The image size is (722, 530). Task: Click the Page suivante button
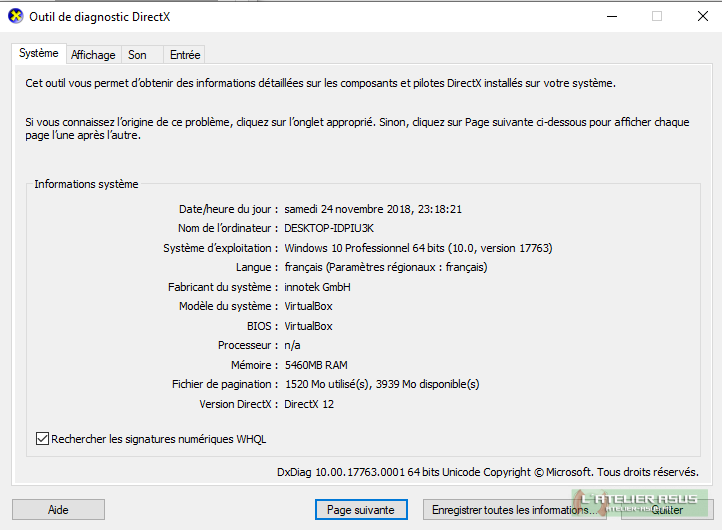[x=360, y=509]
